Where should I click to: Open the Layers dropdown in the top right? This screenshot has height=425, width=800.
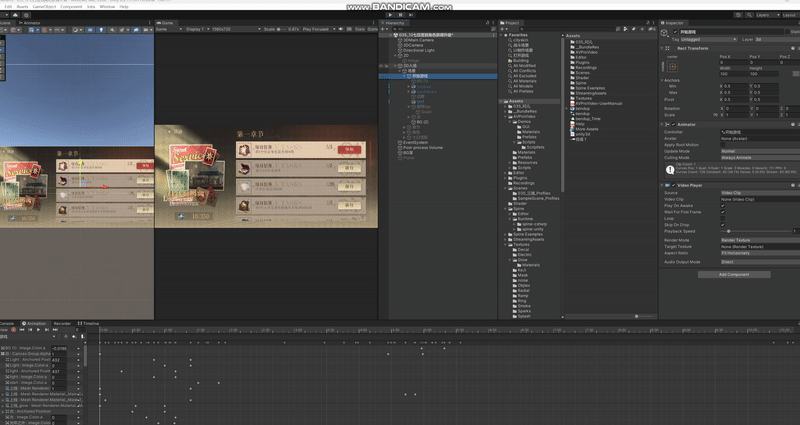pyautogui.click(x=768, y=15)
